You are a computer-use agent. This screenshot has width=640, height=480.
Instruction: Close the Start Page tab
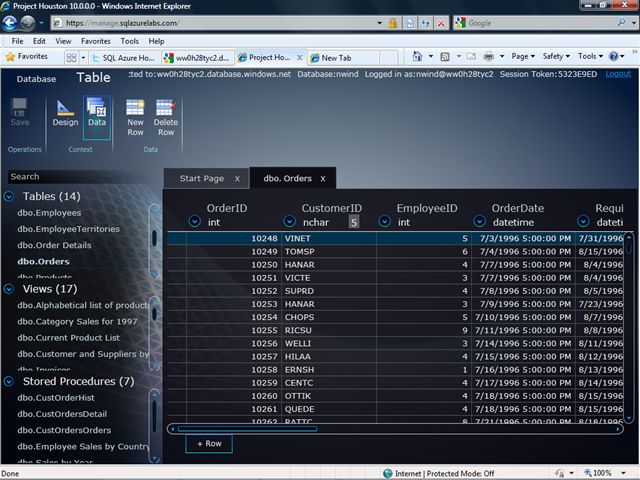237,179
